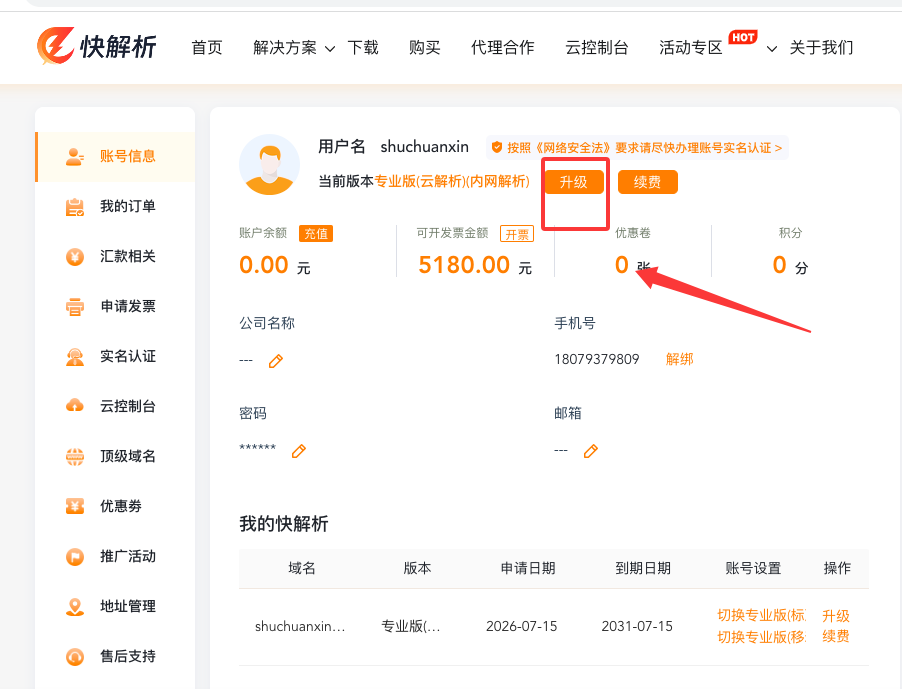Open the 地址管理 location pin icon

click(x=75, y=607)
